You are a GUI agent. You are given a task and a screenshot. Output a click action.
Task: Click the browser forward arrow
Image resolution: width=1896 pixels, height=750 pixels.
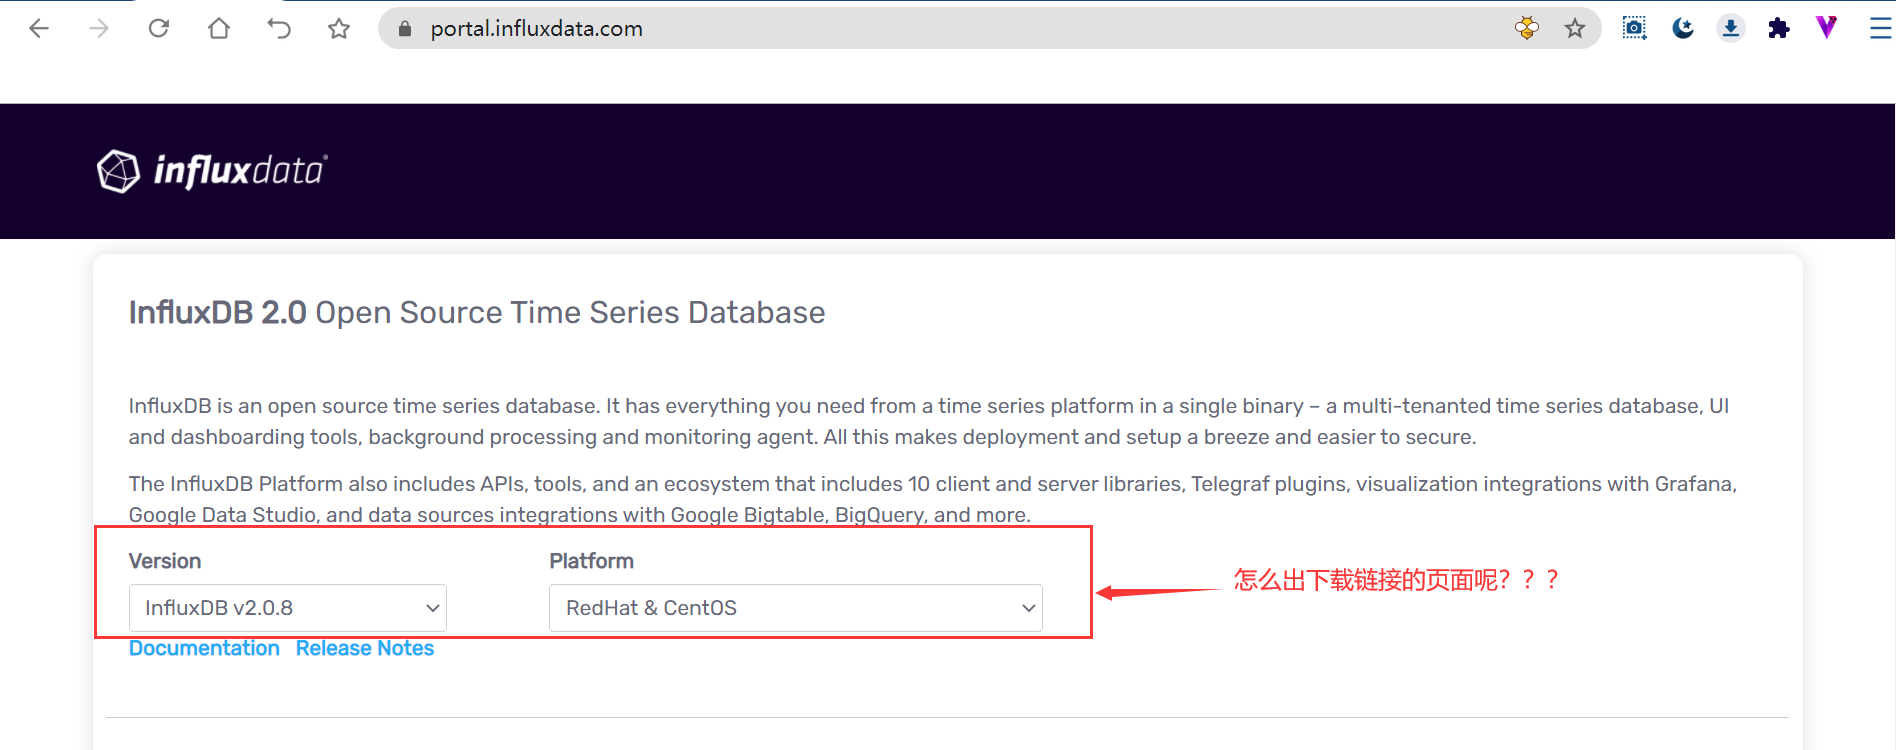99,29
